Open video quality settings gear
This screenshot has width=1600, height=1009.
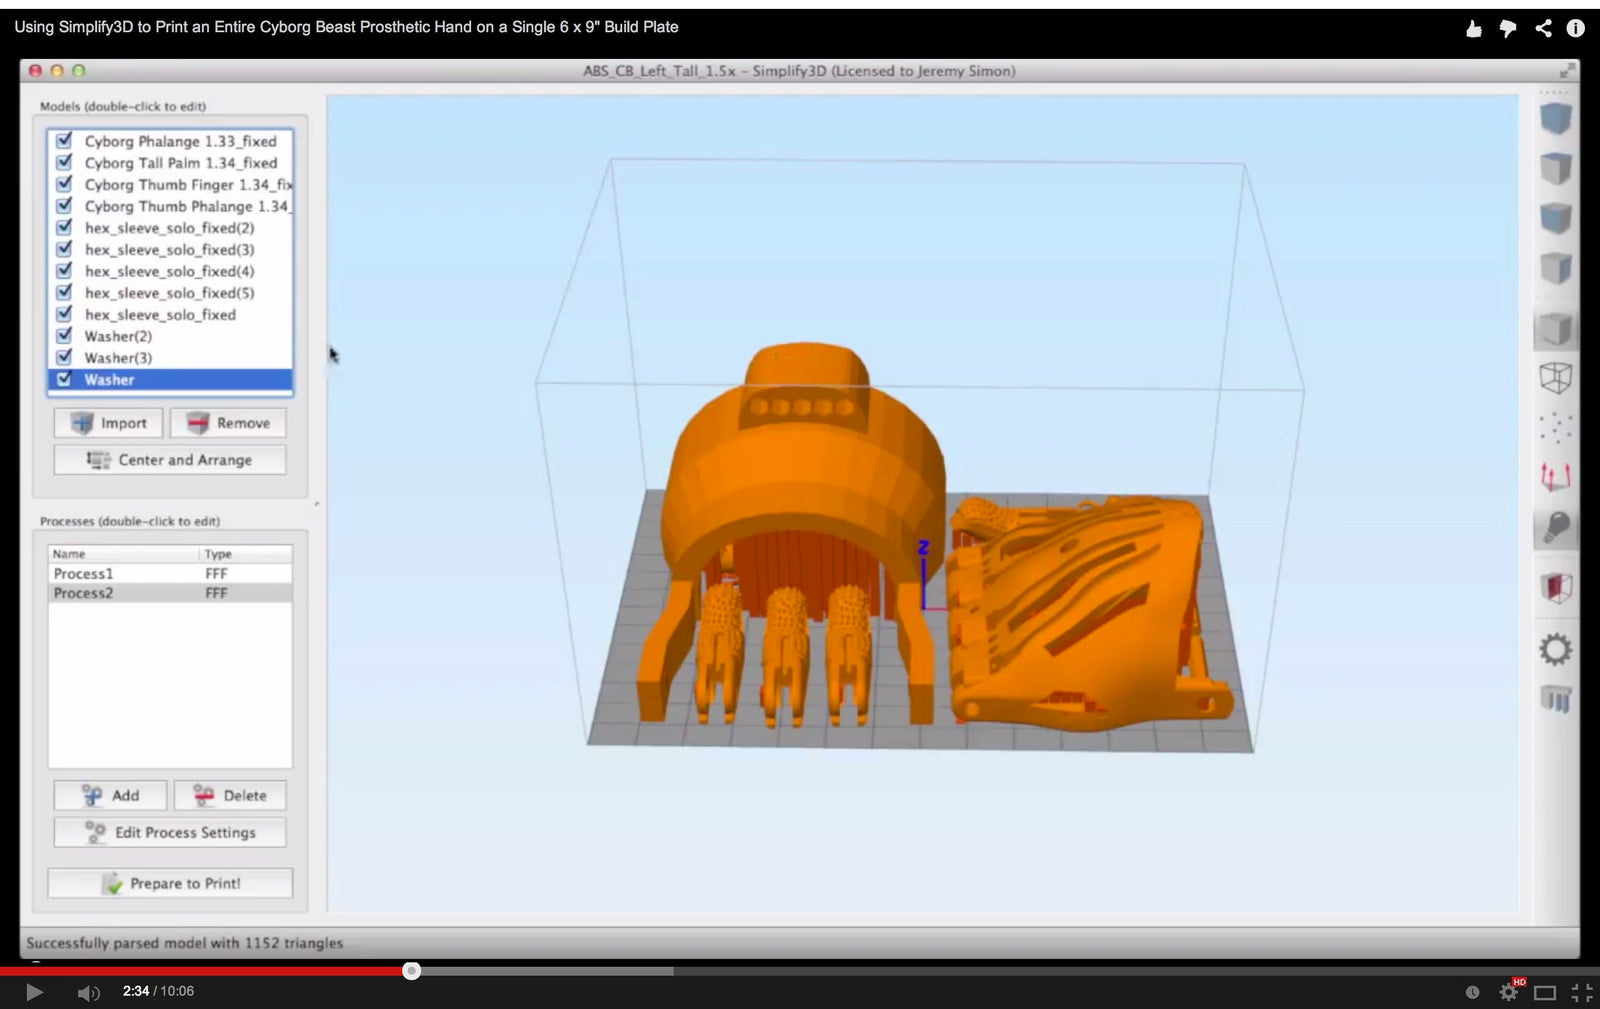click(1509, 992)
